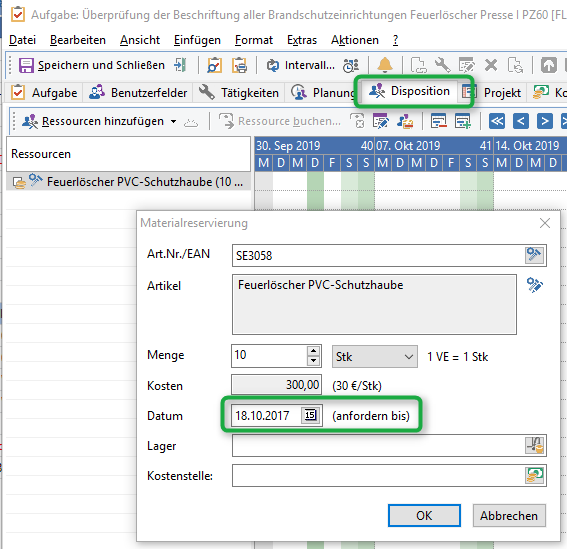Click Speichern und Schließen button
This screenshot has width=567, height=549.
92,65
